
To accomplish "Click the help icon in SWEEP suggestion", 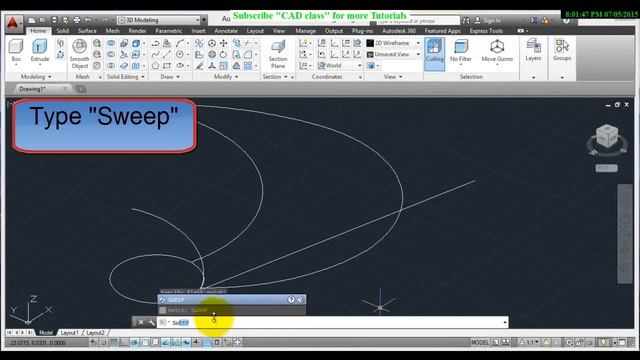I will [291, 300].
